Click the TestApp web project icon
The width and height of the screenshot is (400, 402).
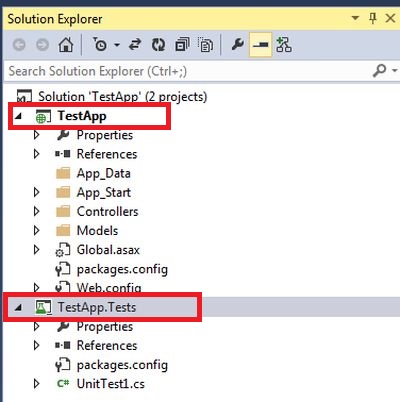[x=43, y=116]
